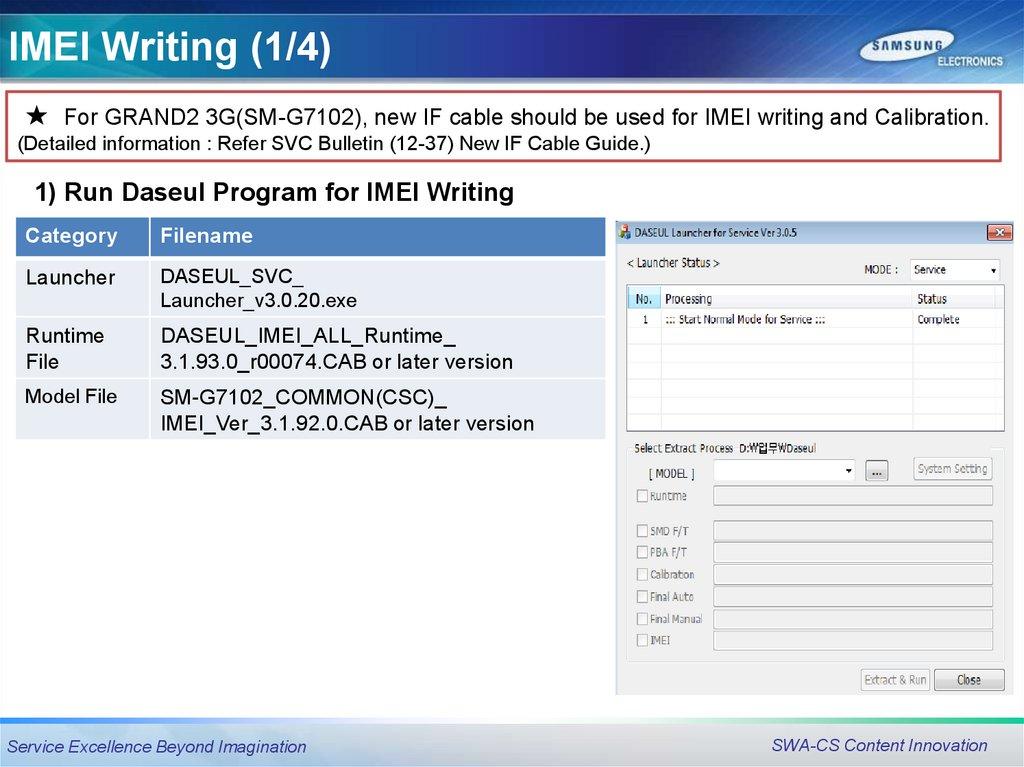Tick the IMEI checkbox
This screenshot has width=1024, height=767.
[x=642, y=640]
